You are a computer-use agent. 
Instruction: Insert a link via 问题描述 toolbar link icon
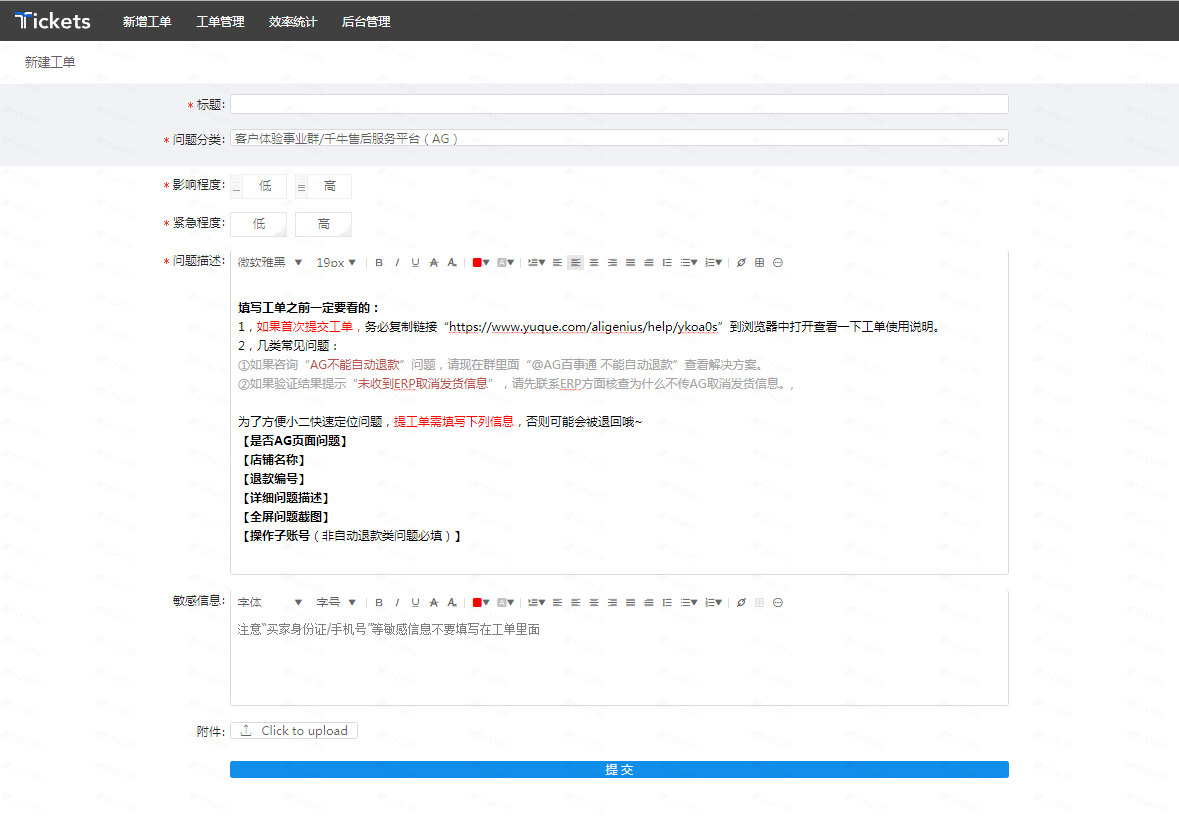[x=741, y=262]
